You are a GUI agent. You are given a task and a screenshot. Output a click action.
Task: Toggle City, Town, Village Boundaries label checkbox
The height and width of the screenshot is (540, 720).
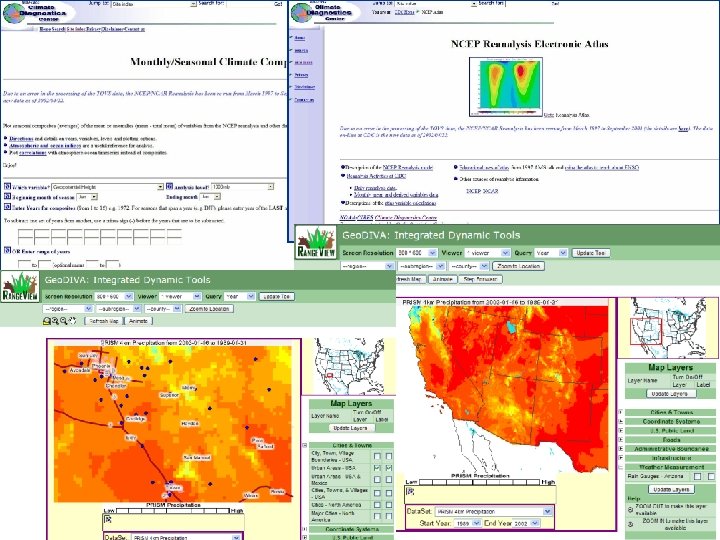tap(389, 456)
